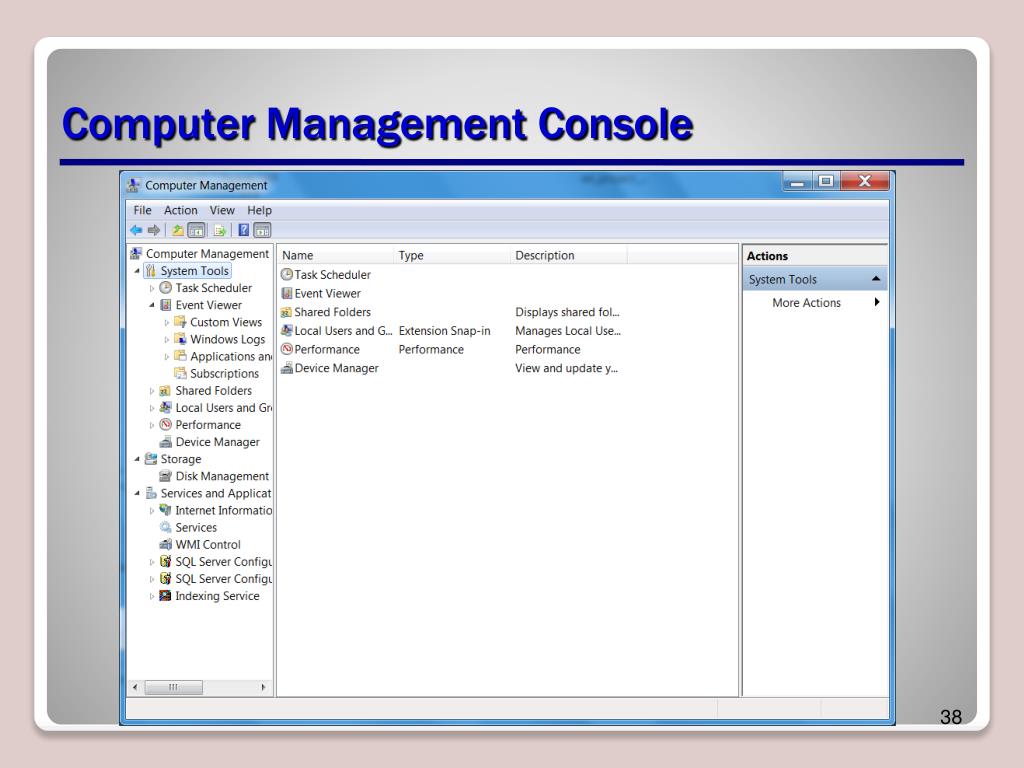Sort list by Name column header
The height and width of the screenshot is (768, 1024).
[x=336, y=255]
